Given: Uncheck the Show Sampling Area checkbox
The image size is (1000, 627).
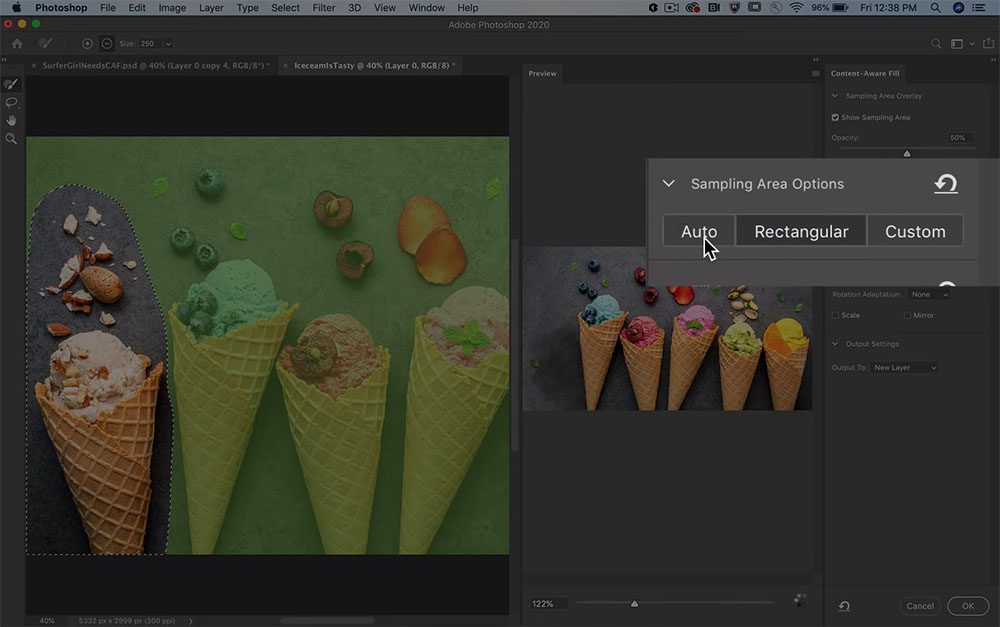Looking at the screenshot, I should (x=836, y=118).
